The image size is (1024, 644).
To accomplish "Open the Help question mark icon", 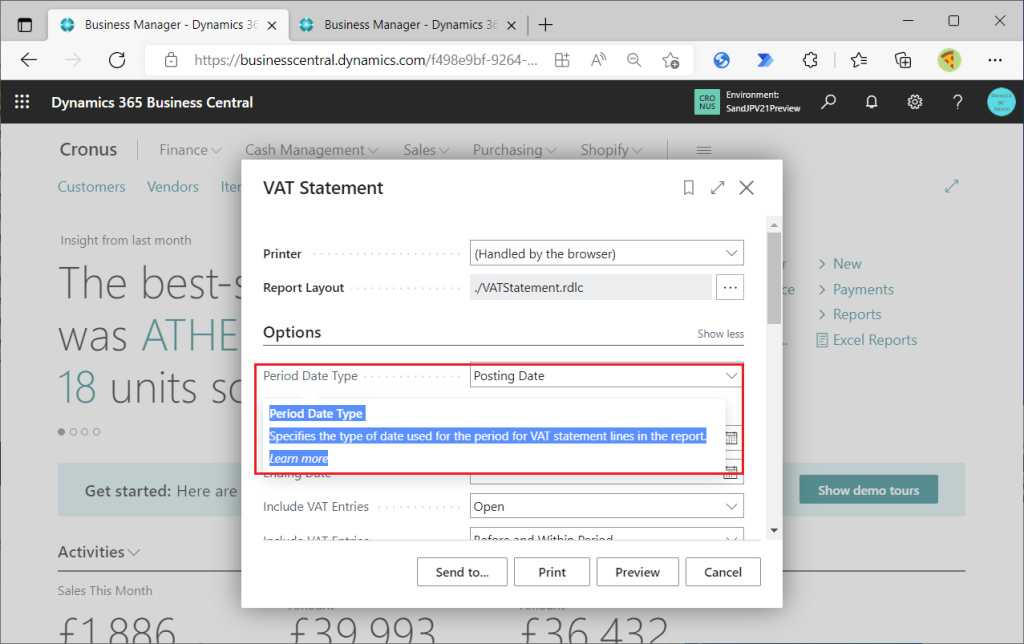I will pos(957,102).
